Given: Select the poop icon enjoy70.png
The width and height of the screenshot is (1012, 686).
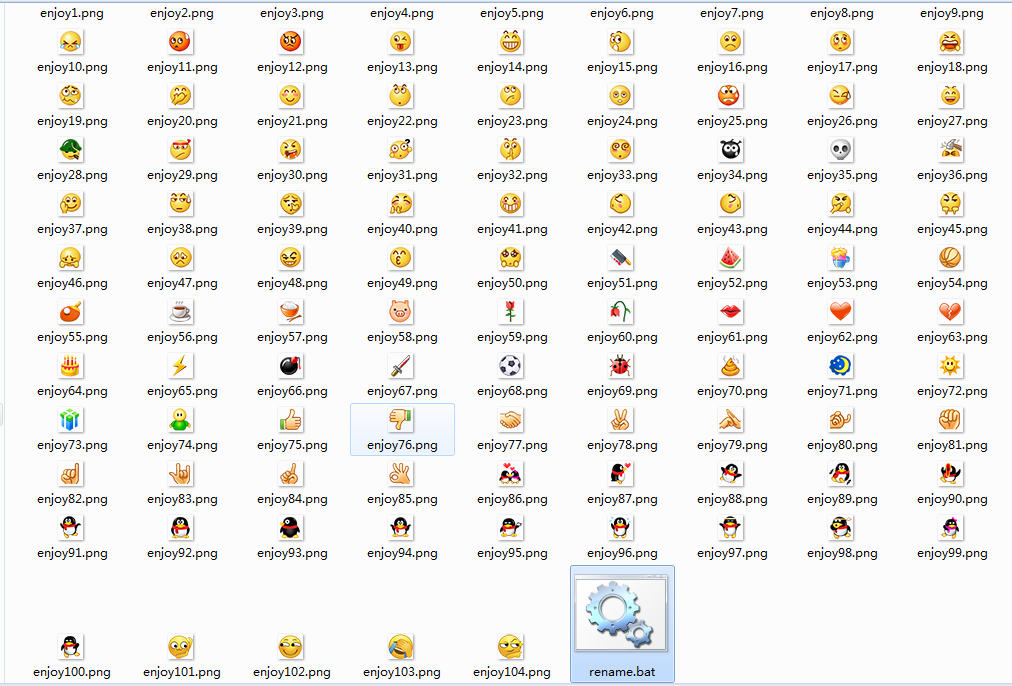Looking at the screenshot, I should [x=730, y=366].
